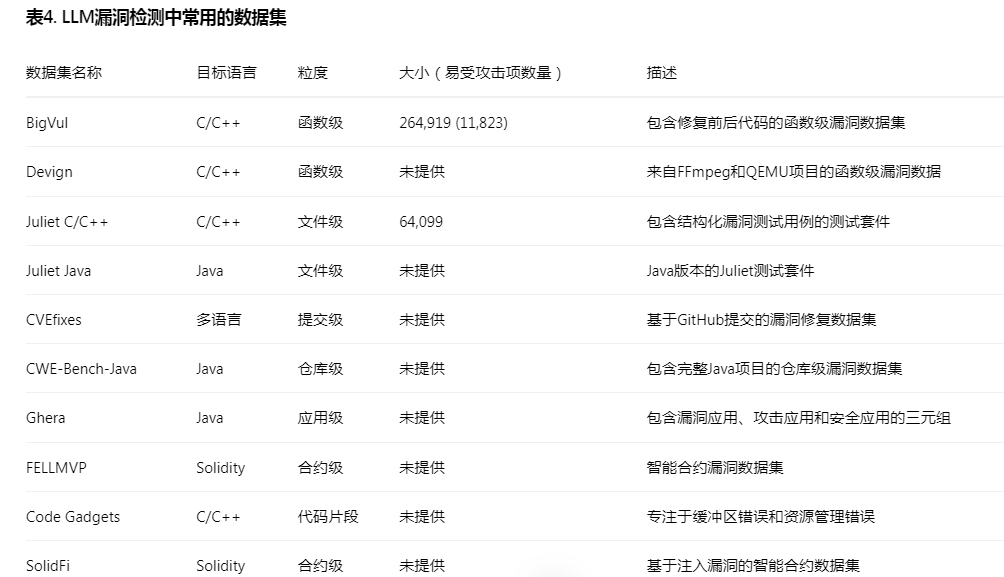Select the 'Ghera' dataset name
This screenshot has height=577, width=1004.
(x=46, y=418)
